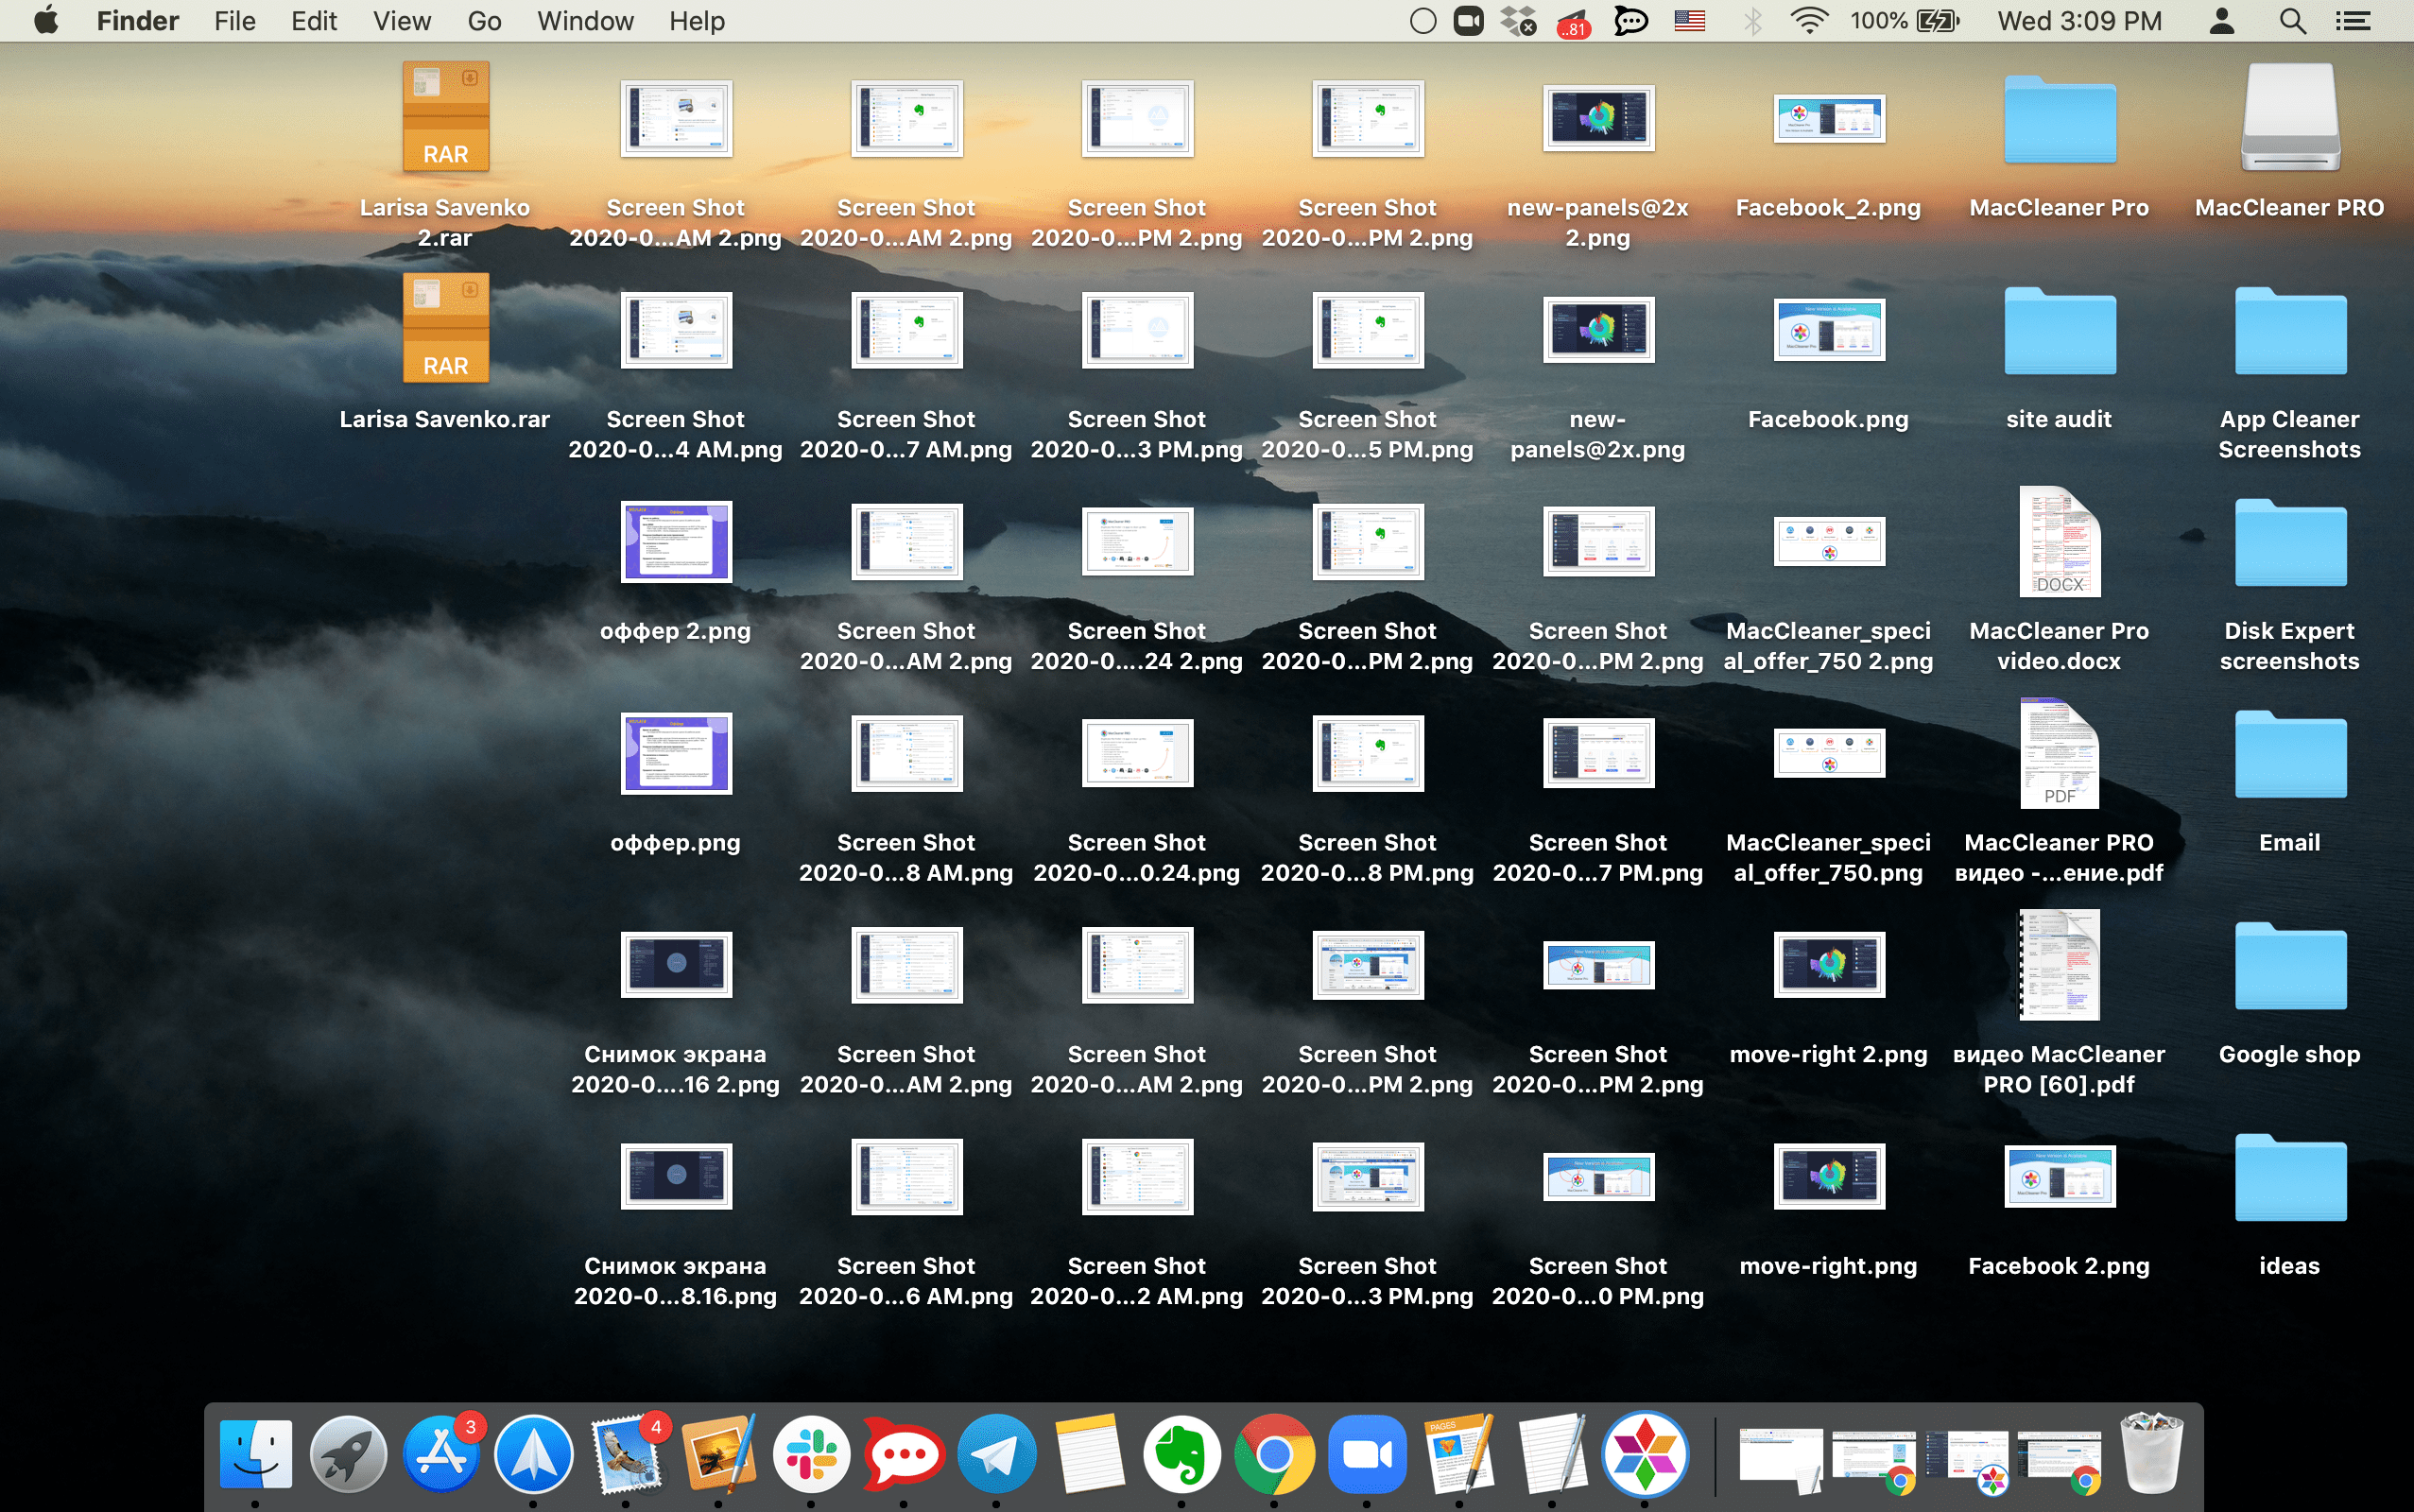Image resolution: width=2414 pixels, height=1512 pixels.
Task: Expand the ideas folder
Action: 2286,1179
